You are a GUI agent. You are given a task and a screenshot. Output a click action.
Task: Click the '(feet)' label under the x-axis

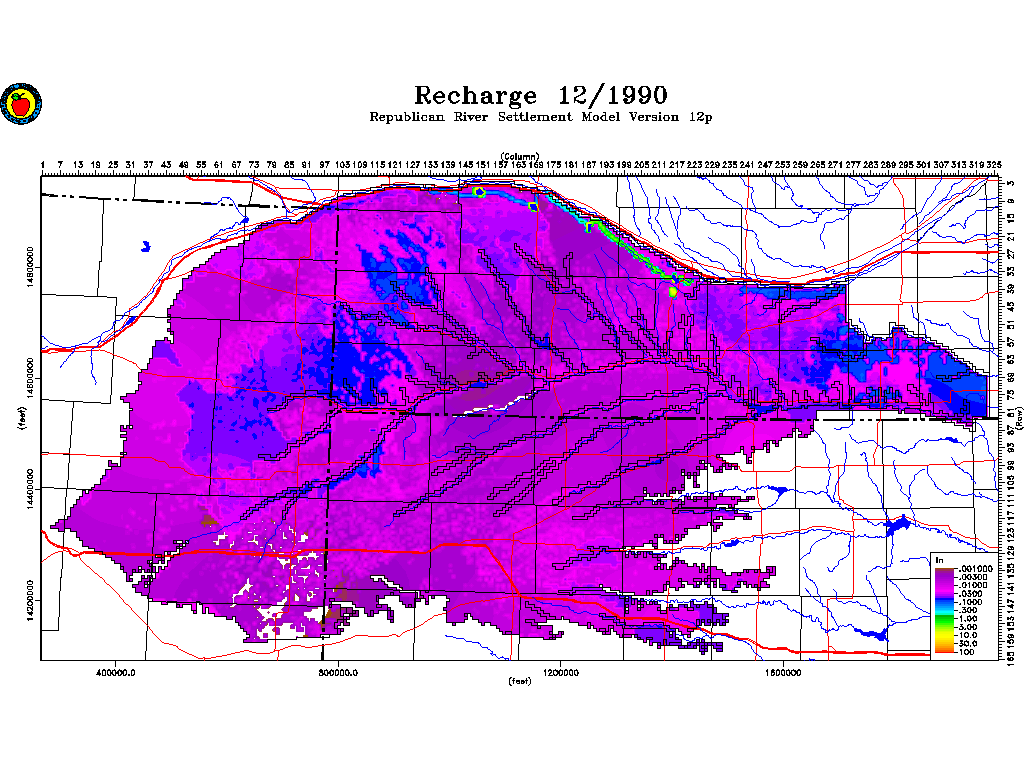520,681
